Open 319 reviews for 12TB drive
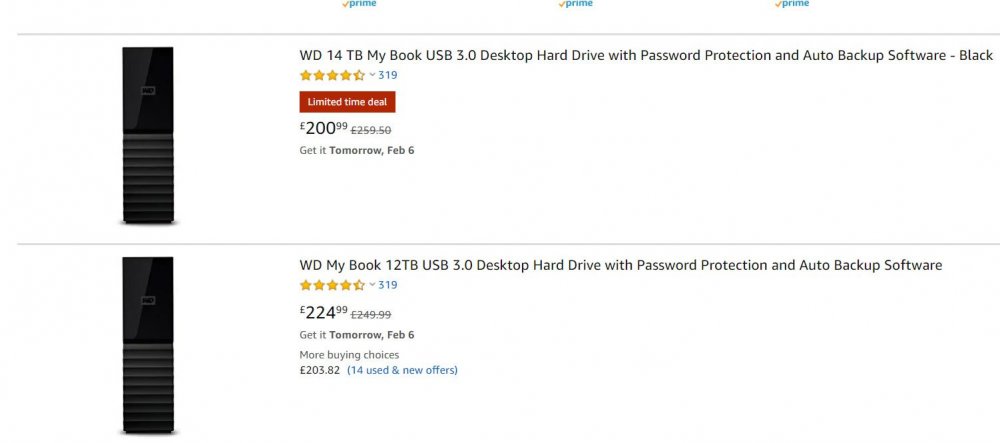 (388, 285)
